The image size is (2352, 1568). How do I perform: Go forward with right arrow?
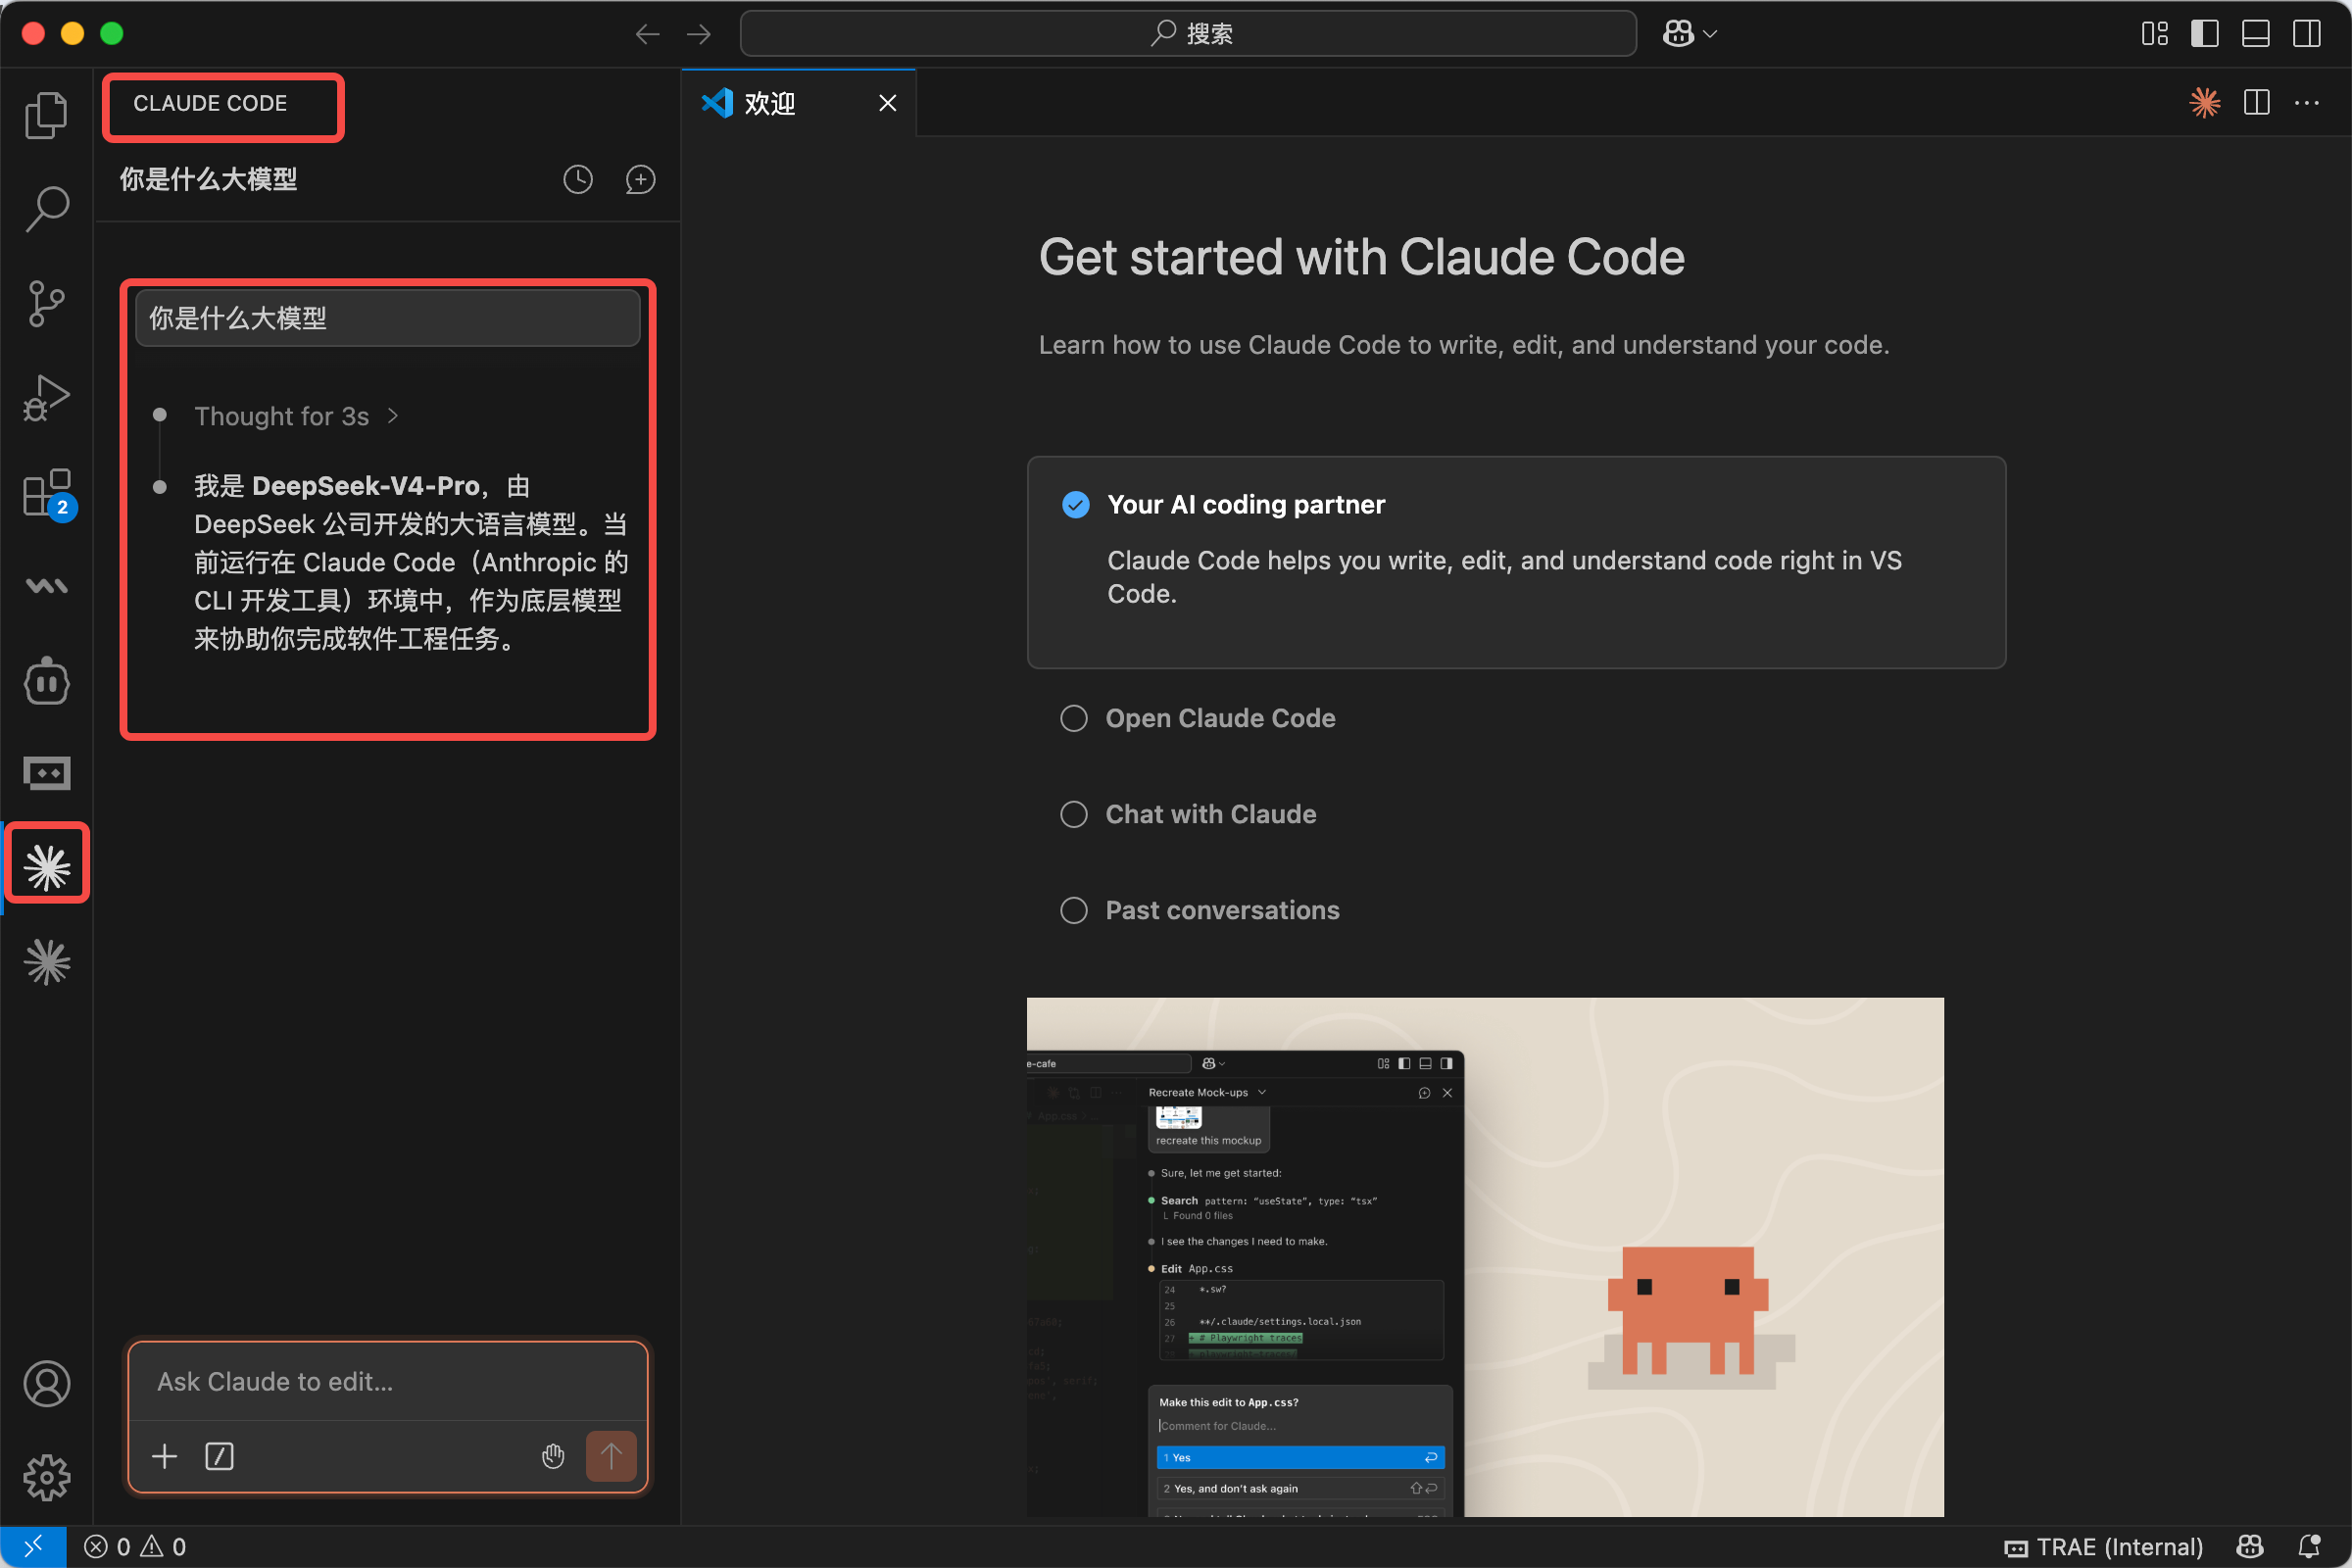pyautogui.click(x=699, y=34)
